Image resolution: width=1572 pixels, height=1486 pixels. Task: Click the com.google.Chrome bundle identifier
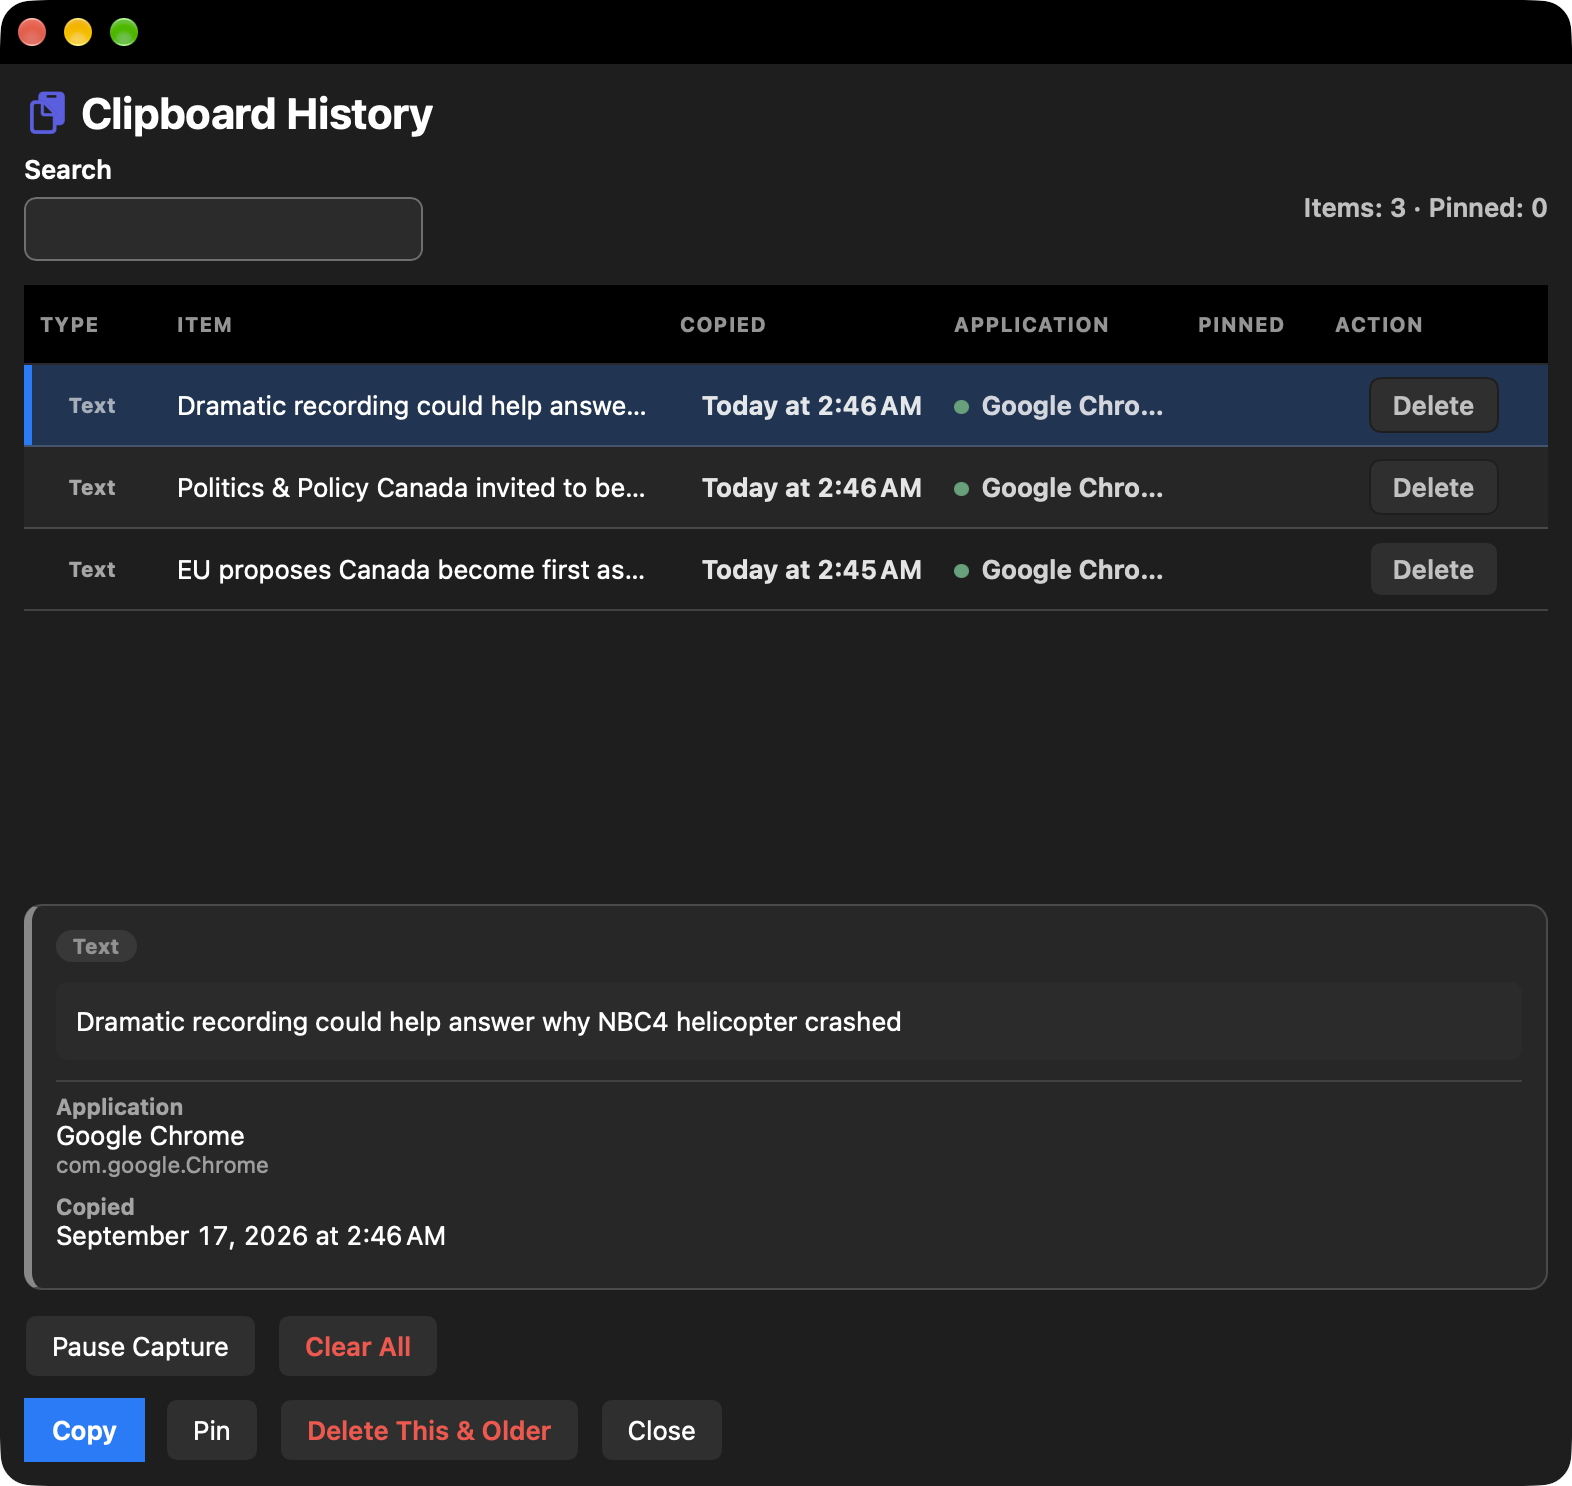click(162, 1165)
